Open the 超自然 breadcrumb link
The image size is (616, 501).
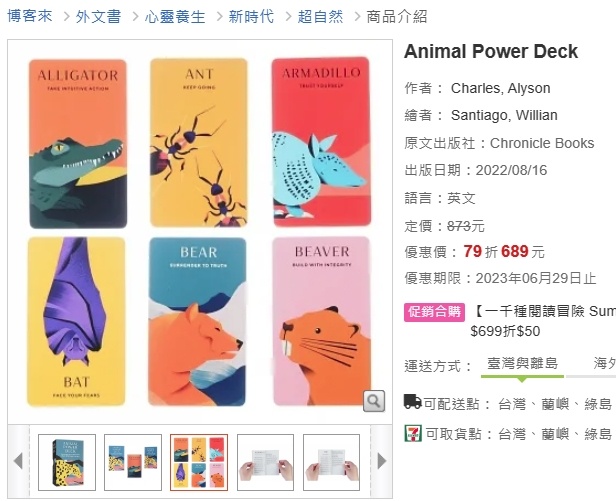[320, 17]
